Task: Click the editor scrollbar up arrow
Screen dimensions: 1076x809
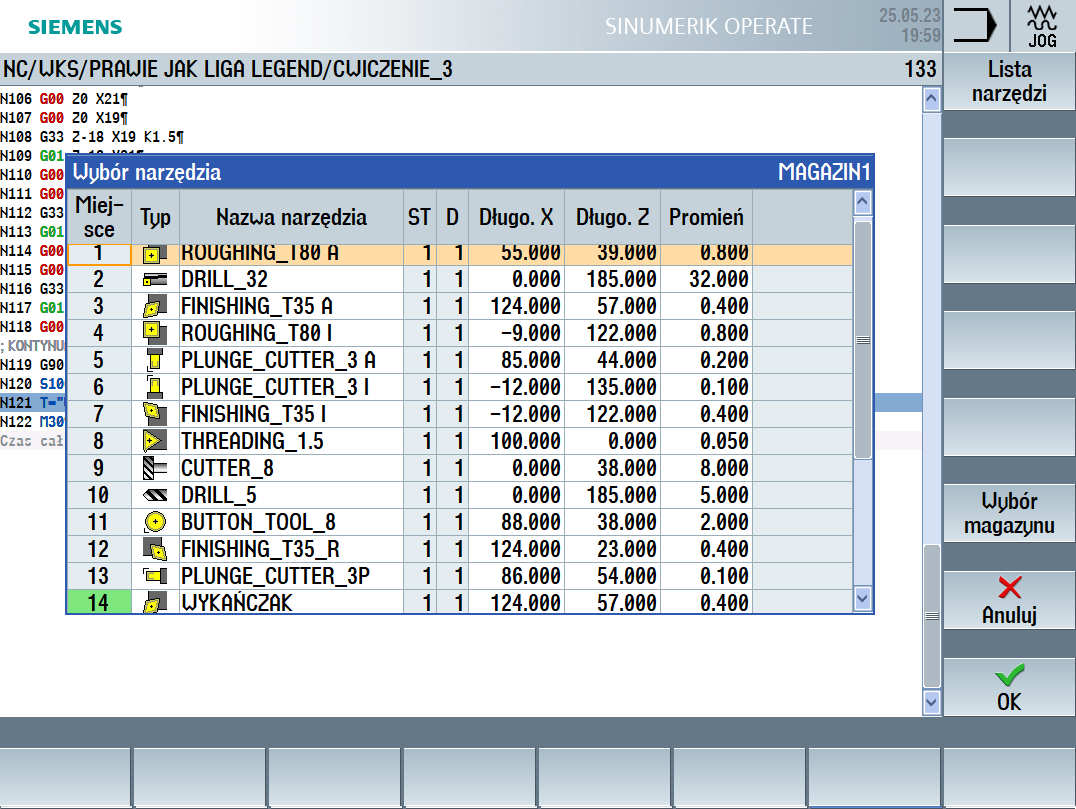Action: pos(931,100)
